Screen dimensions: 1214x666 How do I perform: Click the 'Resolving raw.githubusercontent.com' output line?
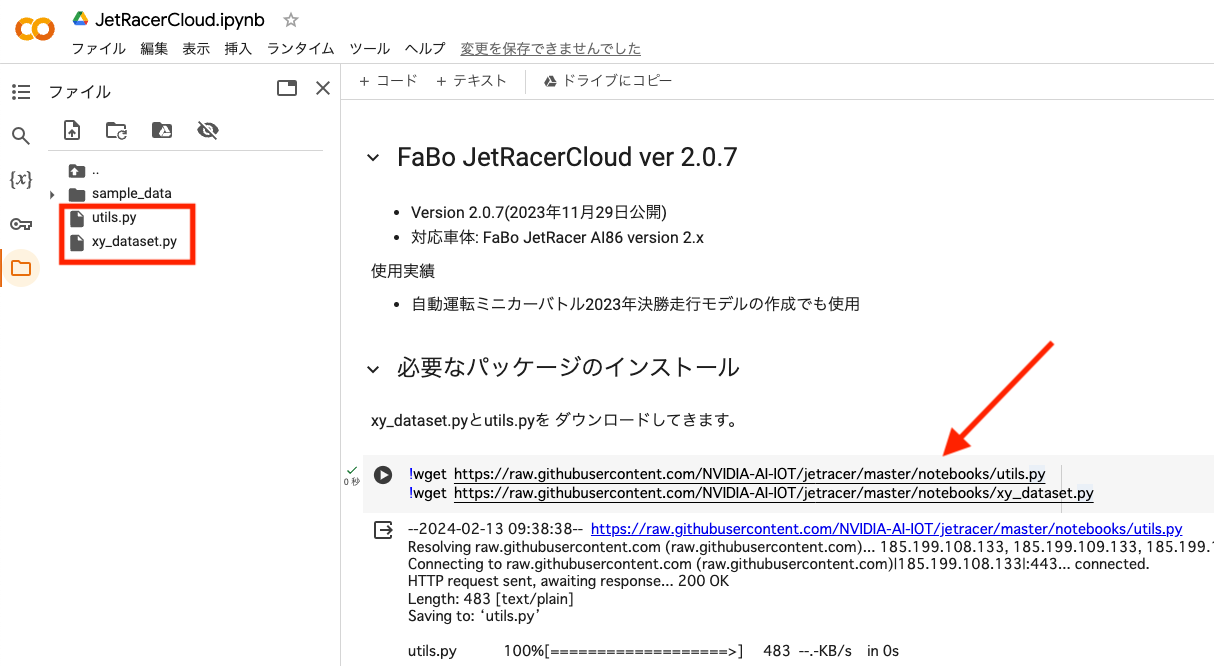click(x=810, y=547)
